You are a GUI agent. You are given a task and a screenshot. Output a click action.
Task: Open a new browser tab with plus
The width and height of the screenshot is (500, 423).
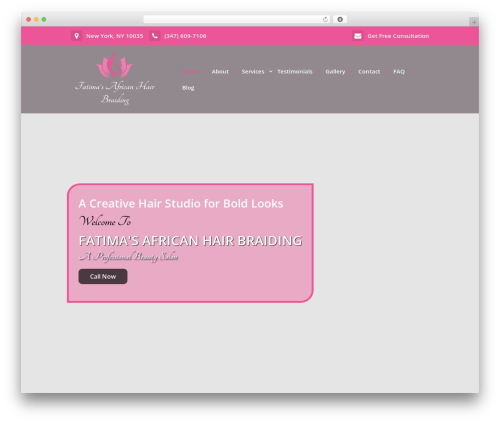click(474, 22)
